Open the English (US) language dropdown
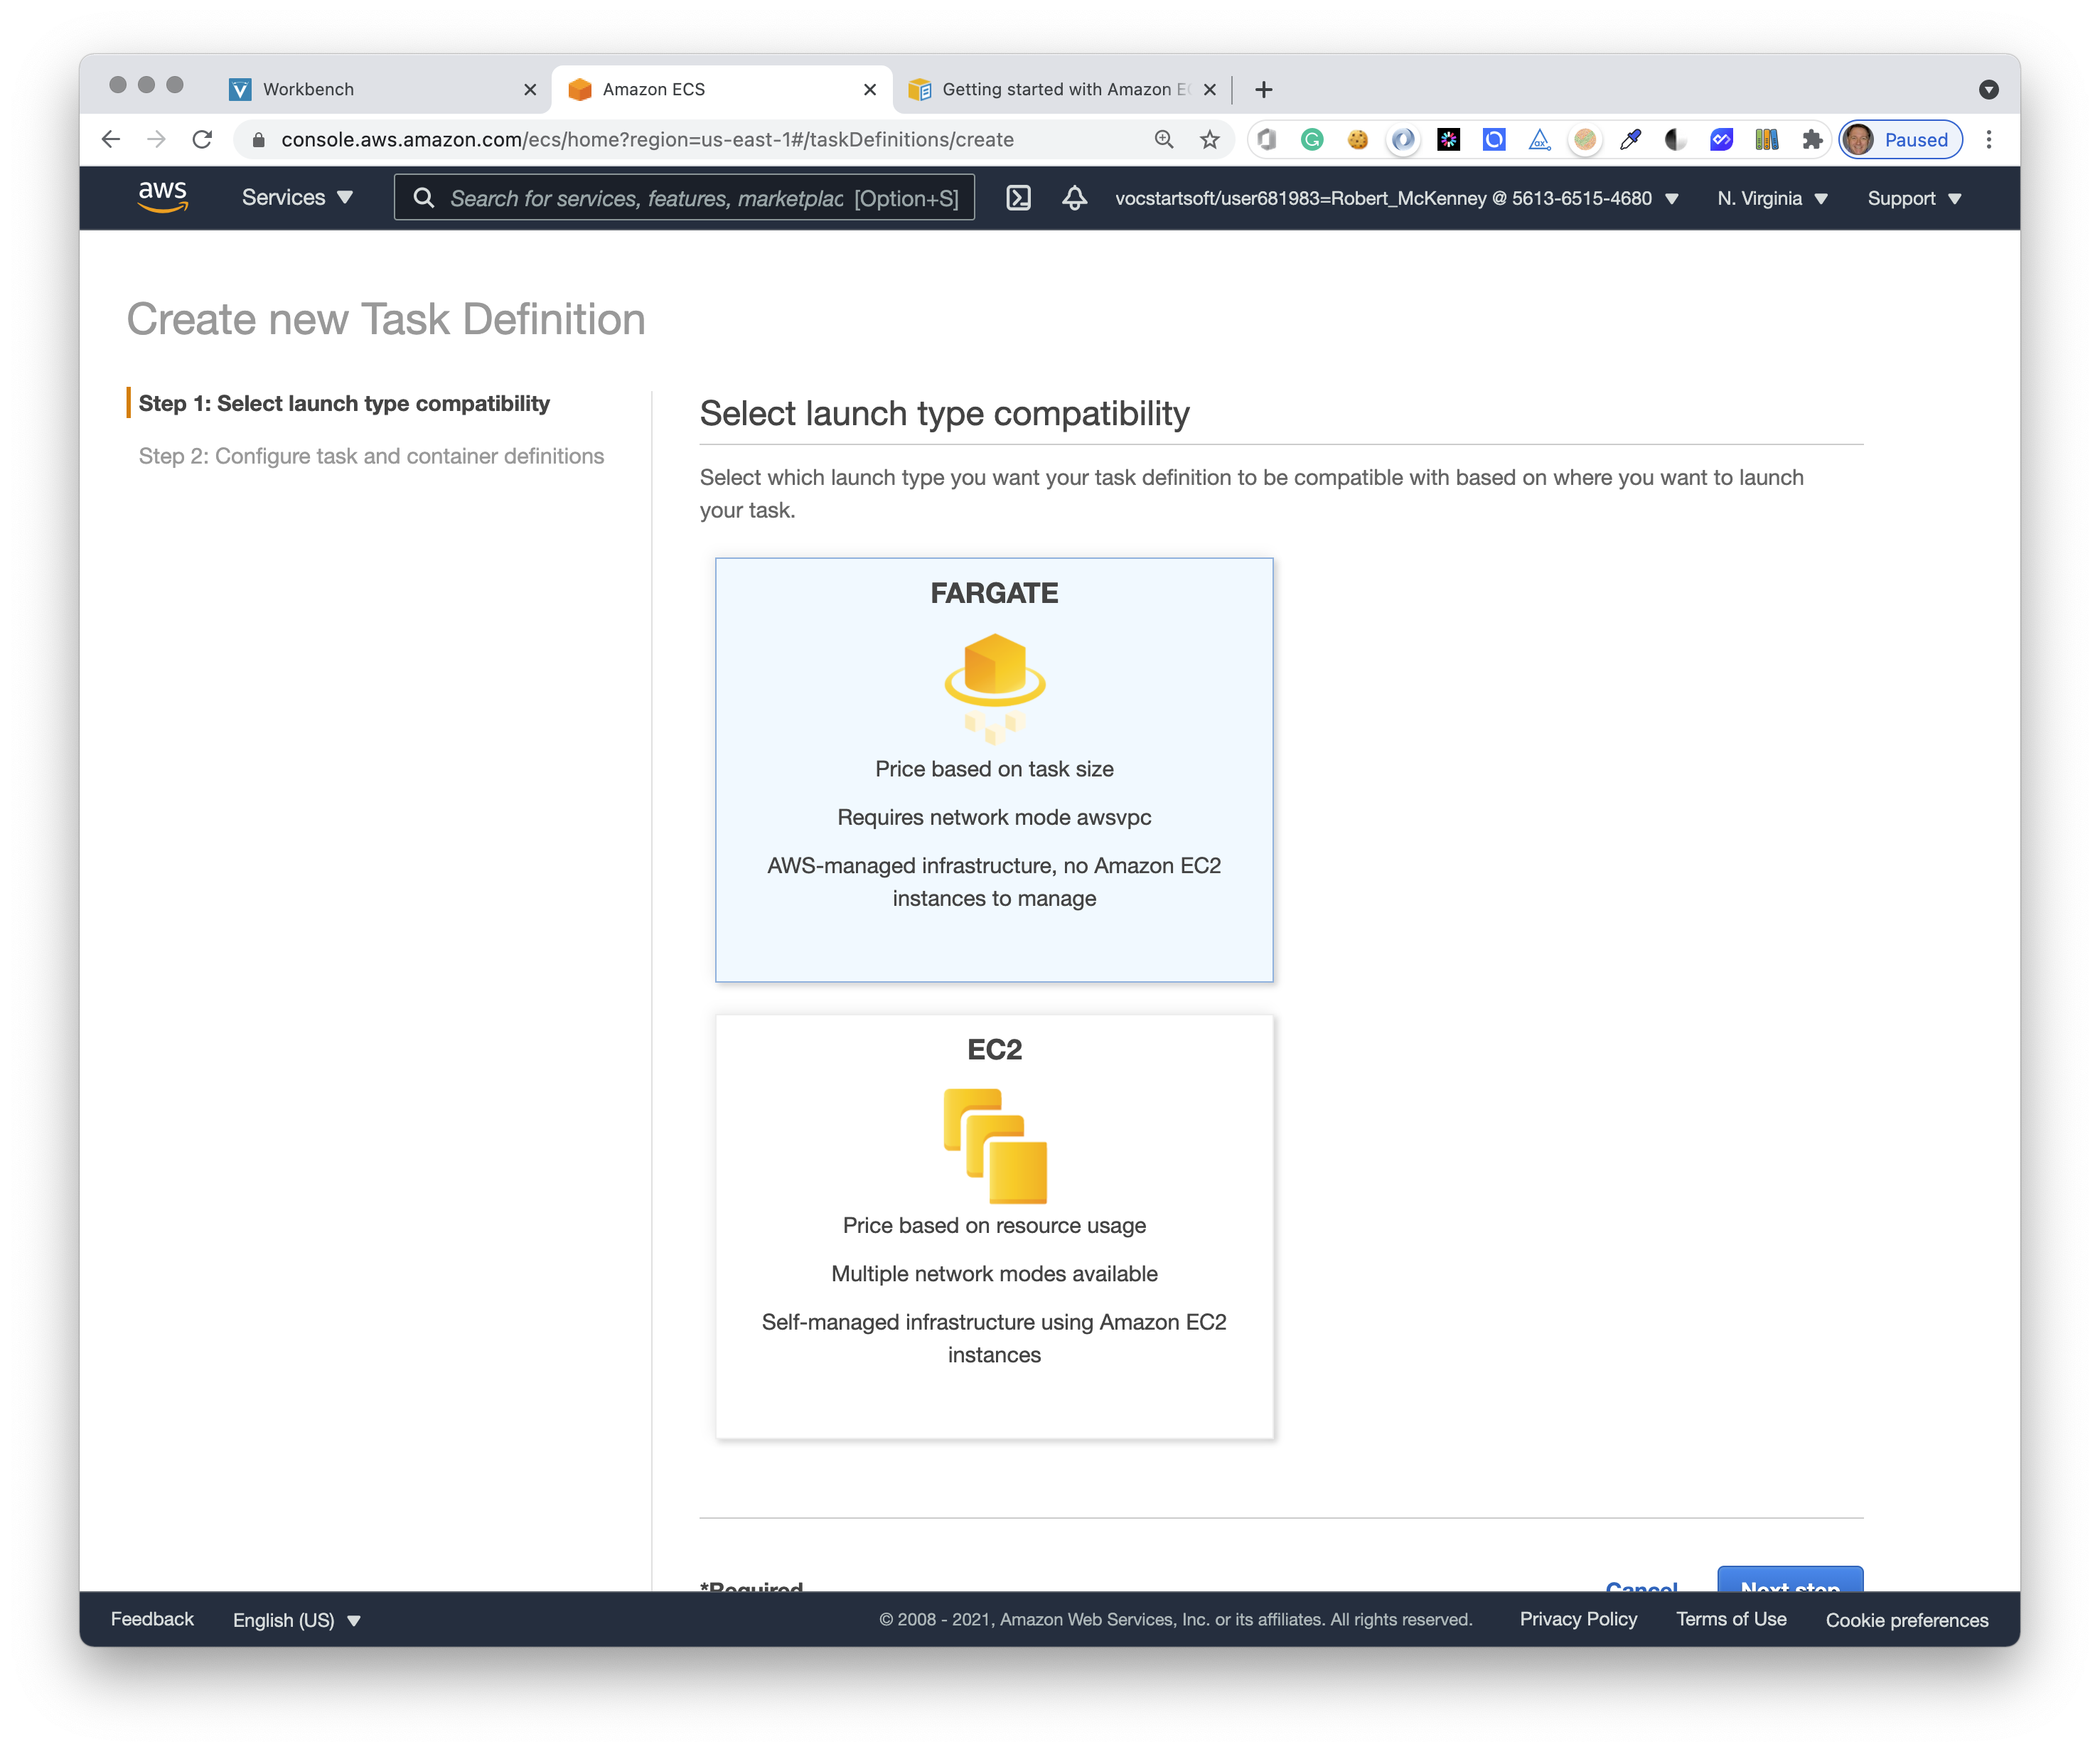Viewport: 2100px width, 1752px height. 296,1619
